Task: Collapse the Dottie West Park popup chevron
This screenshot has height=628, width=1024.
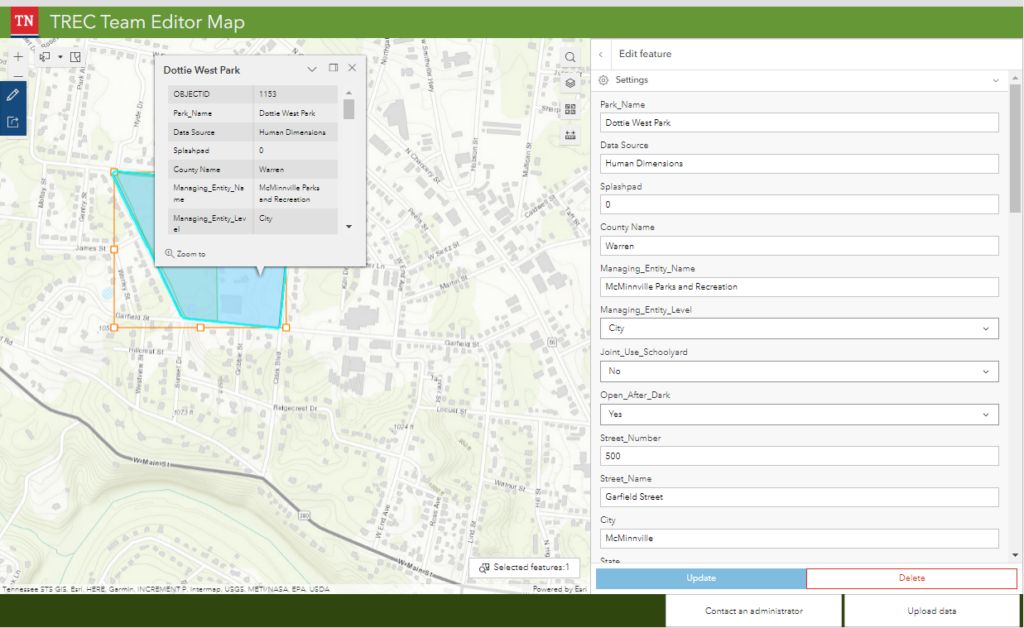Action: click(x=312, y=69)
